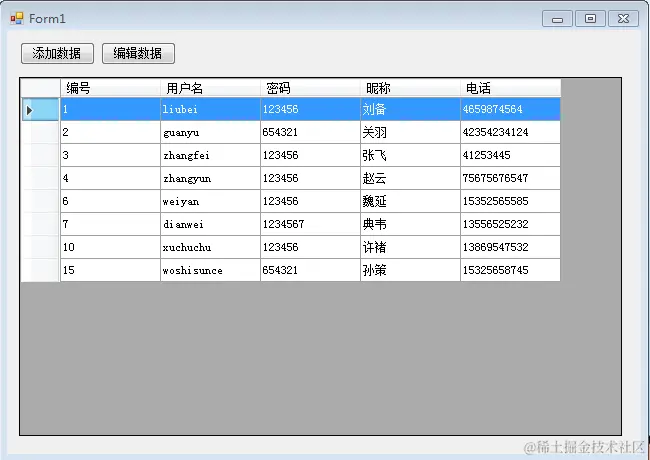Click the 电话 column header
The width and height of the screenshot is (650, 460).
click(x=510, y=88)
